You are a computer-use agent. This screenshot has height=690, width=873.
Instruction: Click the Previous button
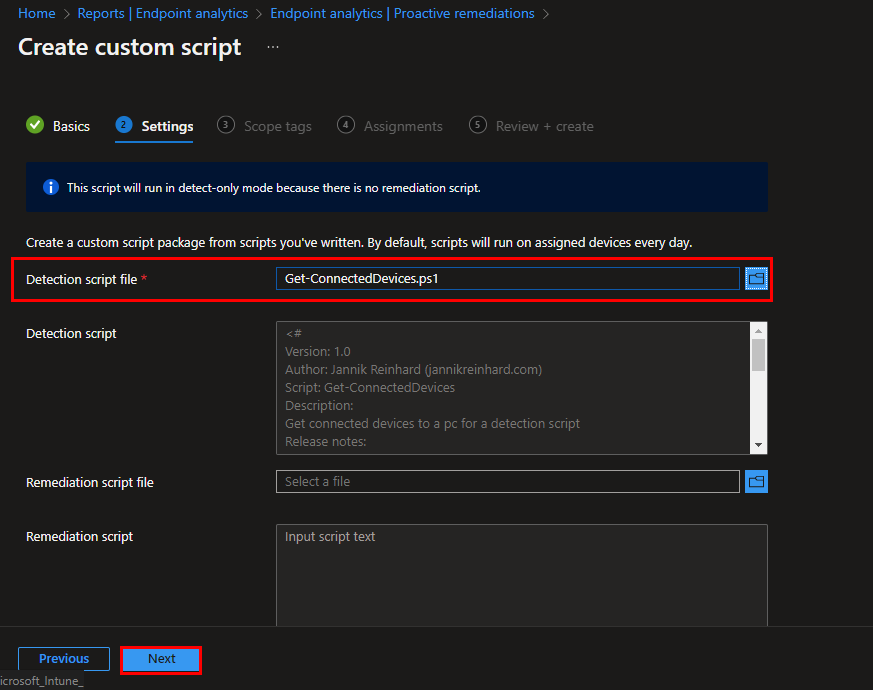63,659
